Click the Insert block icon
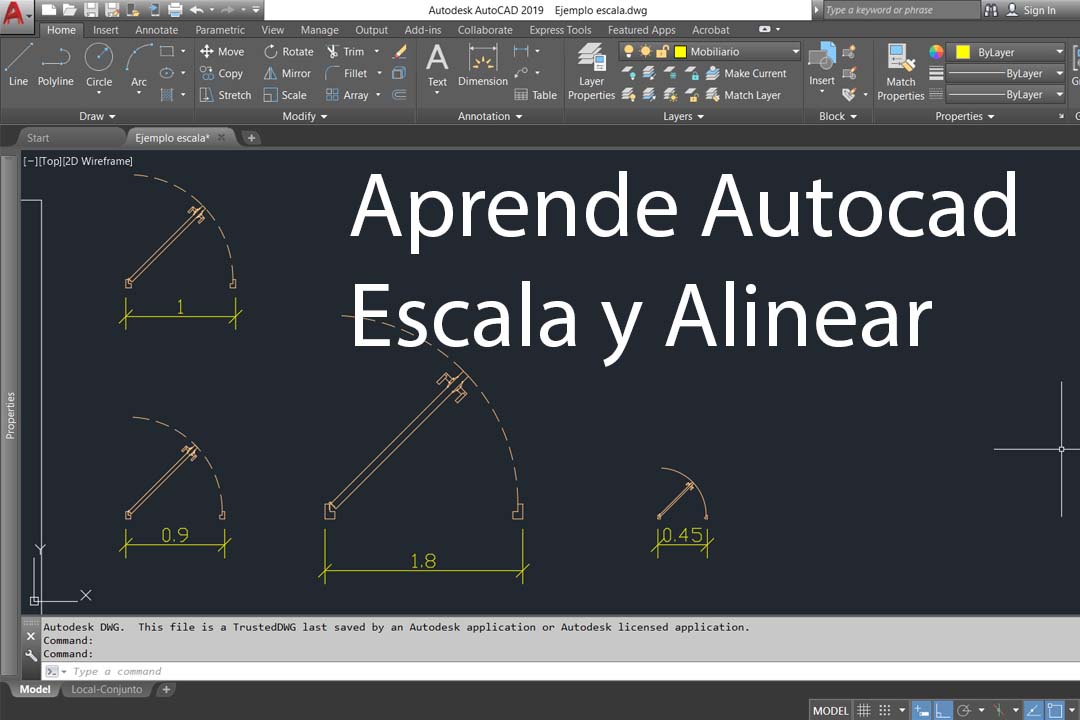This screenshot has height=720, width=1080. click(822, 64)
